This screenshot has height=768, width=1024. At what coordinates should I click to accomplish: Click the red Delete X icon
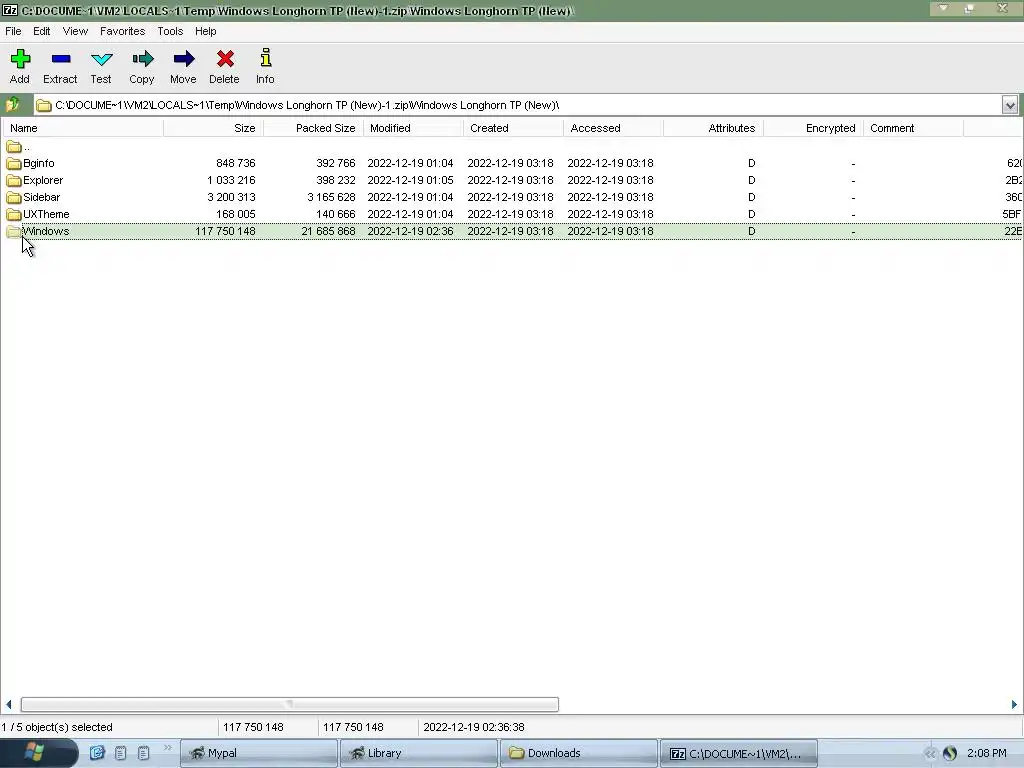pos(225,59)
